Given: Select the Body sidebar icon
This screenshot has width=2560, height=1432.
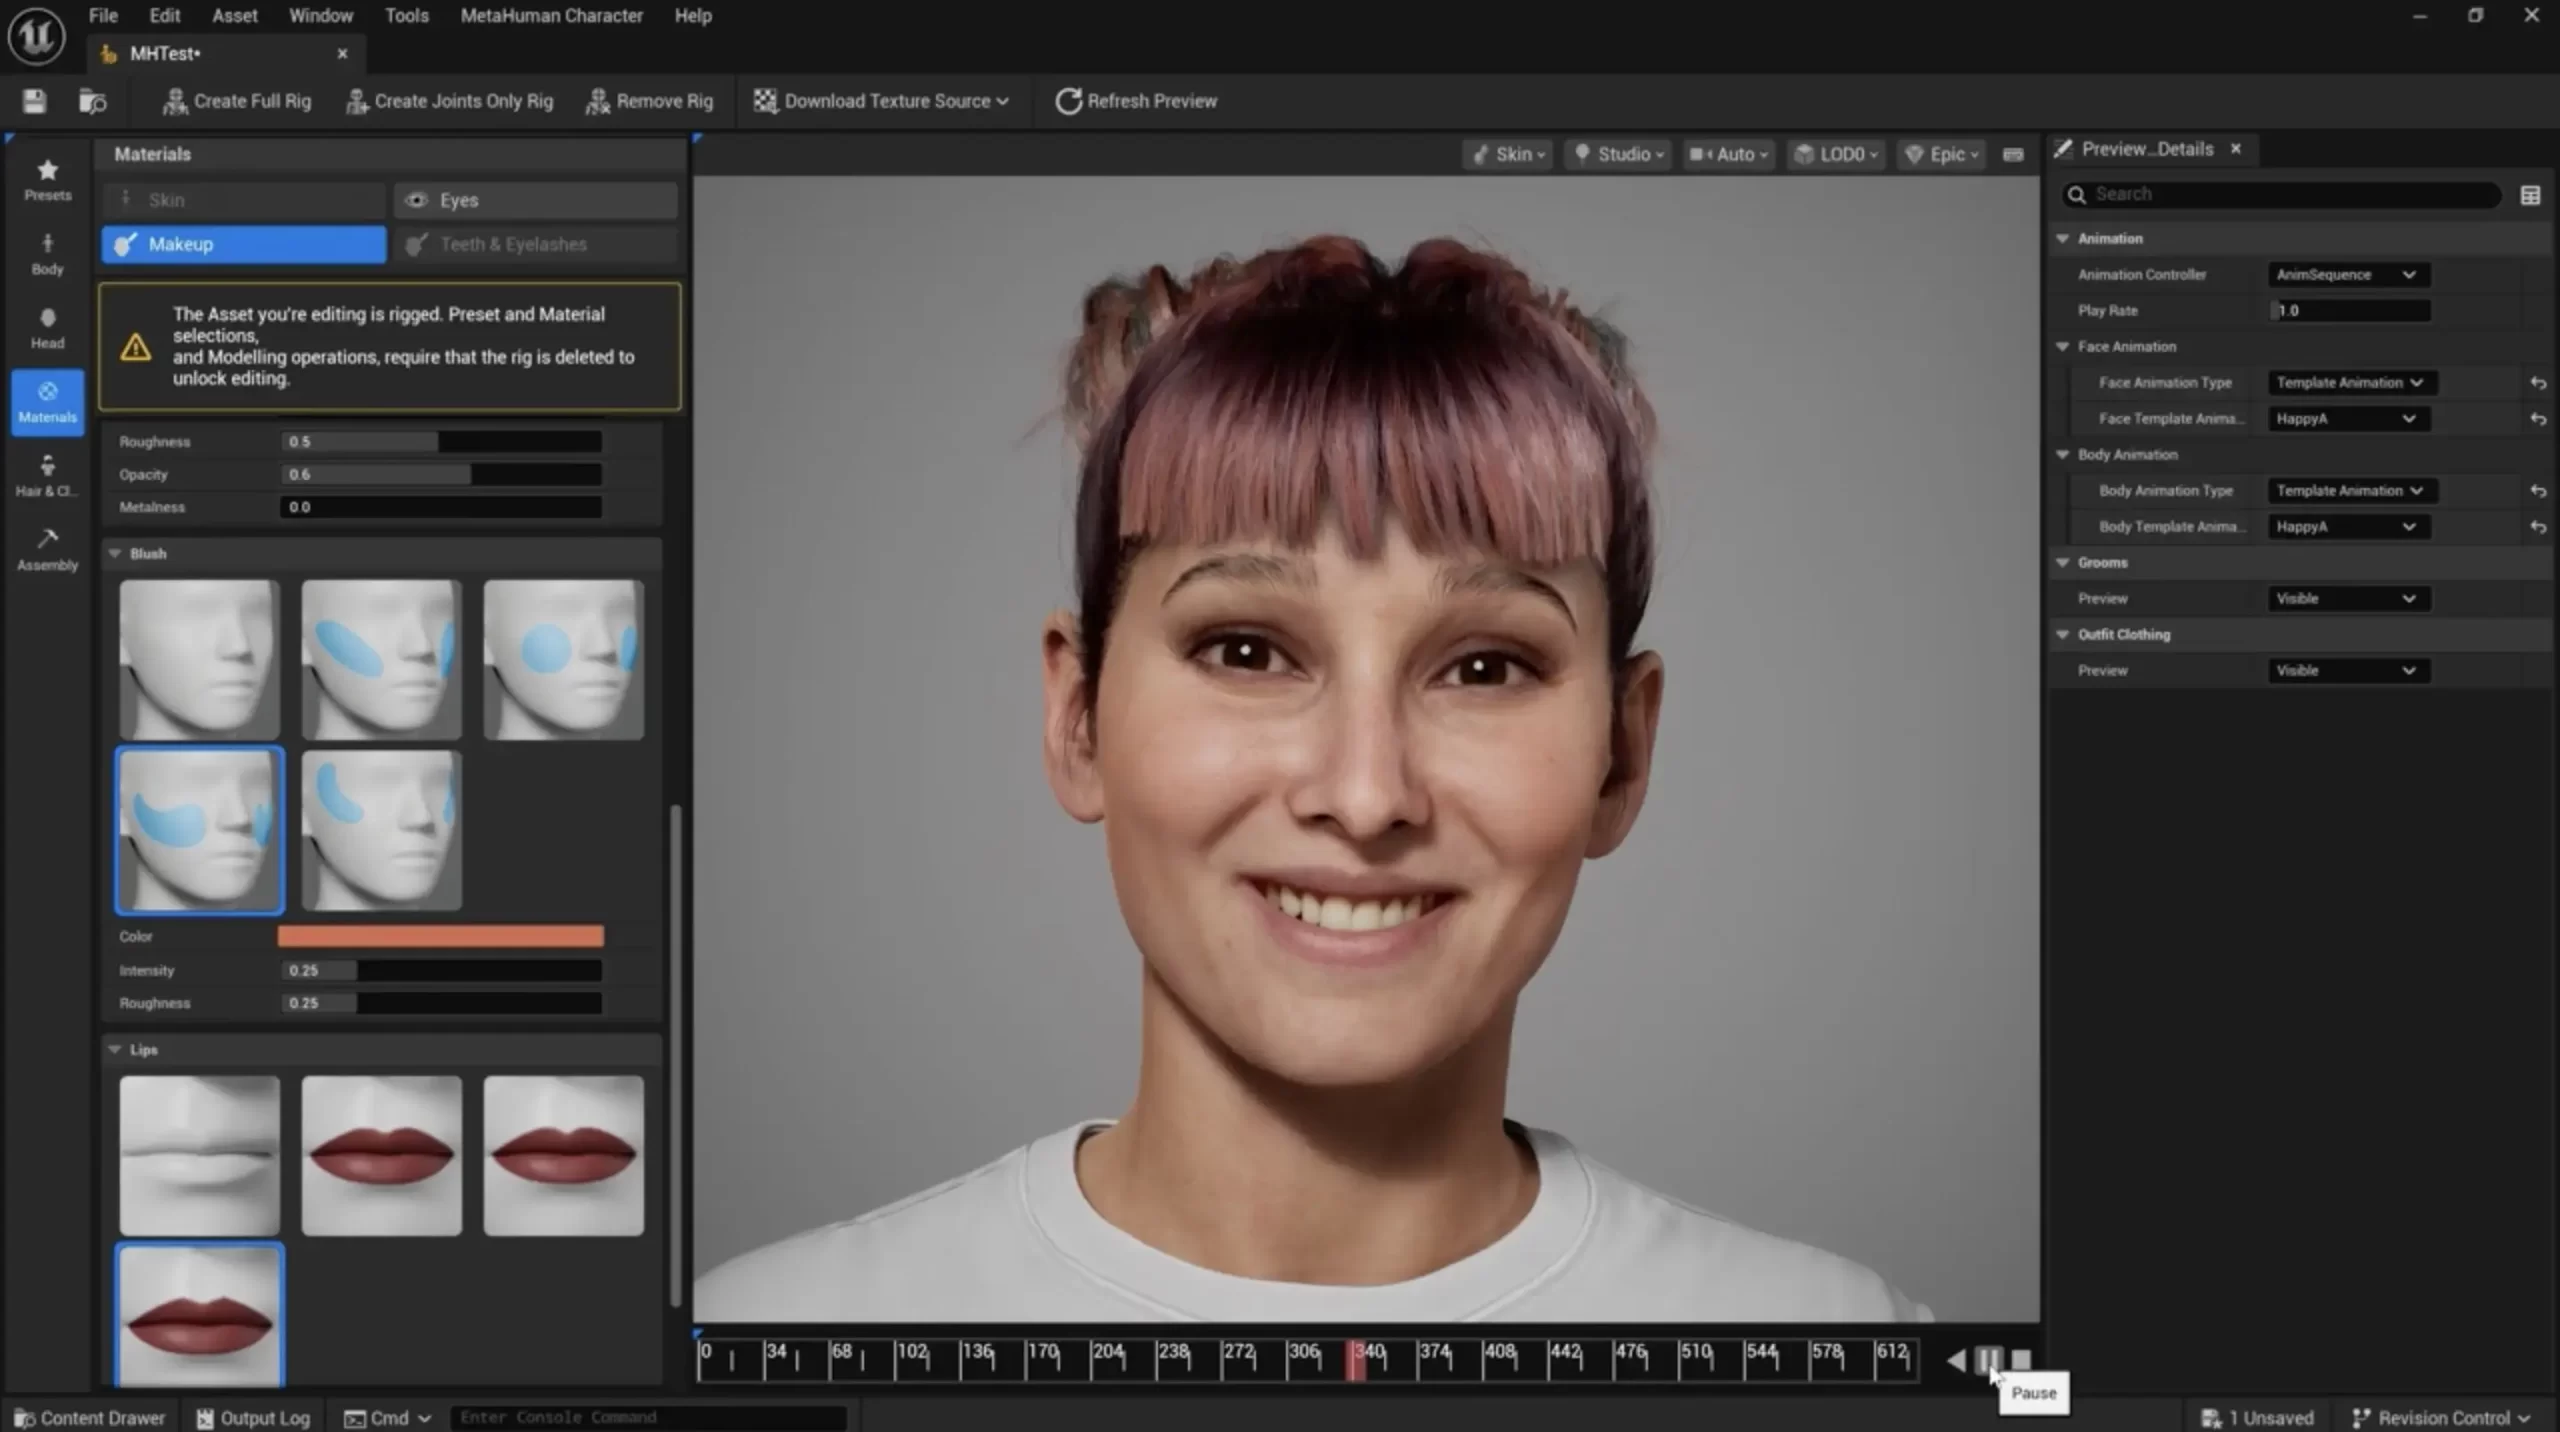Looking at the screenshot, I should pyautogui.click(x=47, y=254).
